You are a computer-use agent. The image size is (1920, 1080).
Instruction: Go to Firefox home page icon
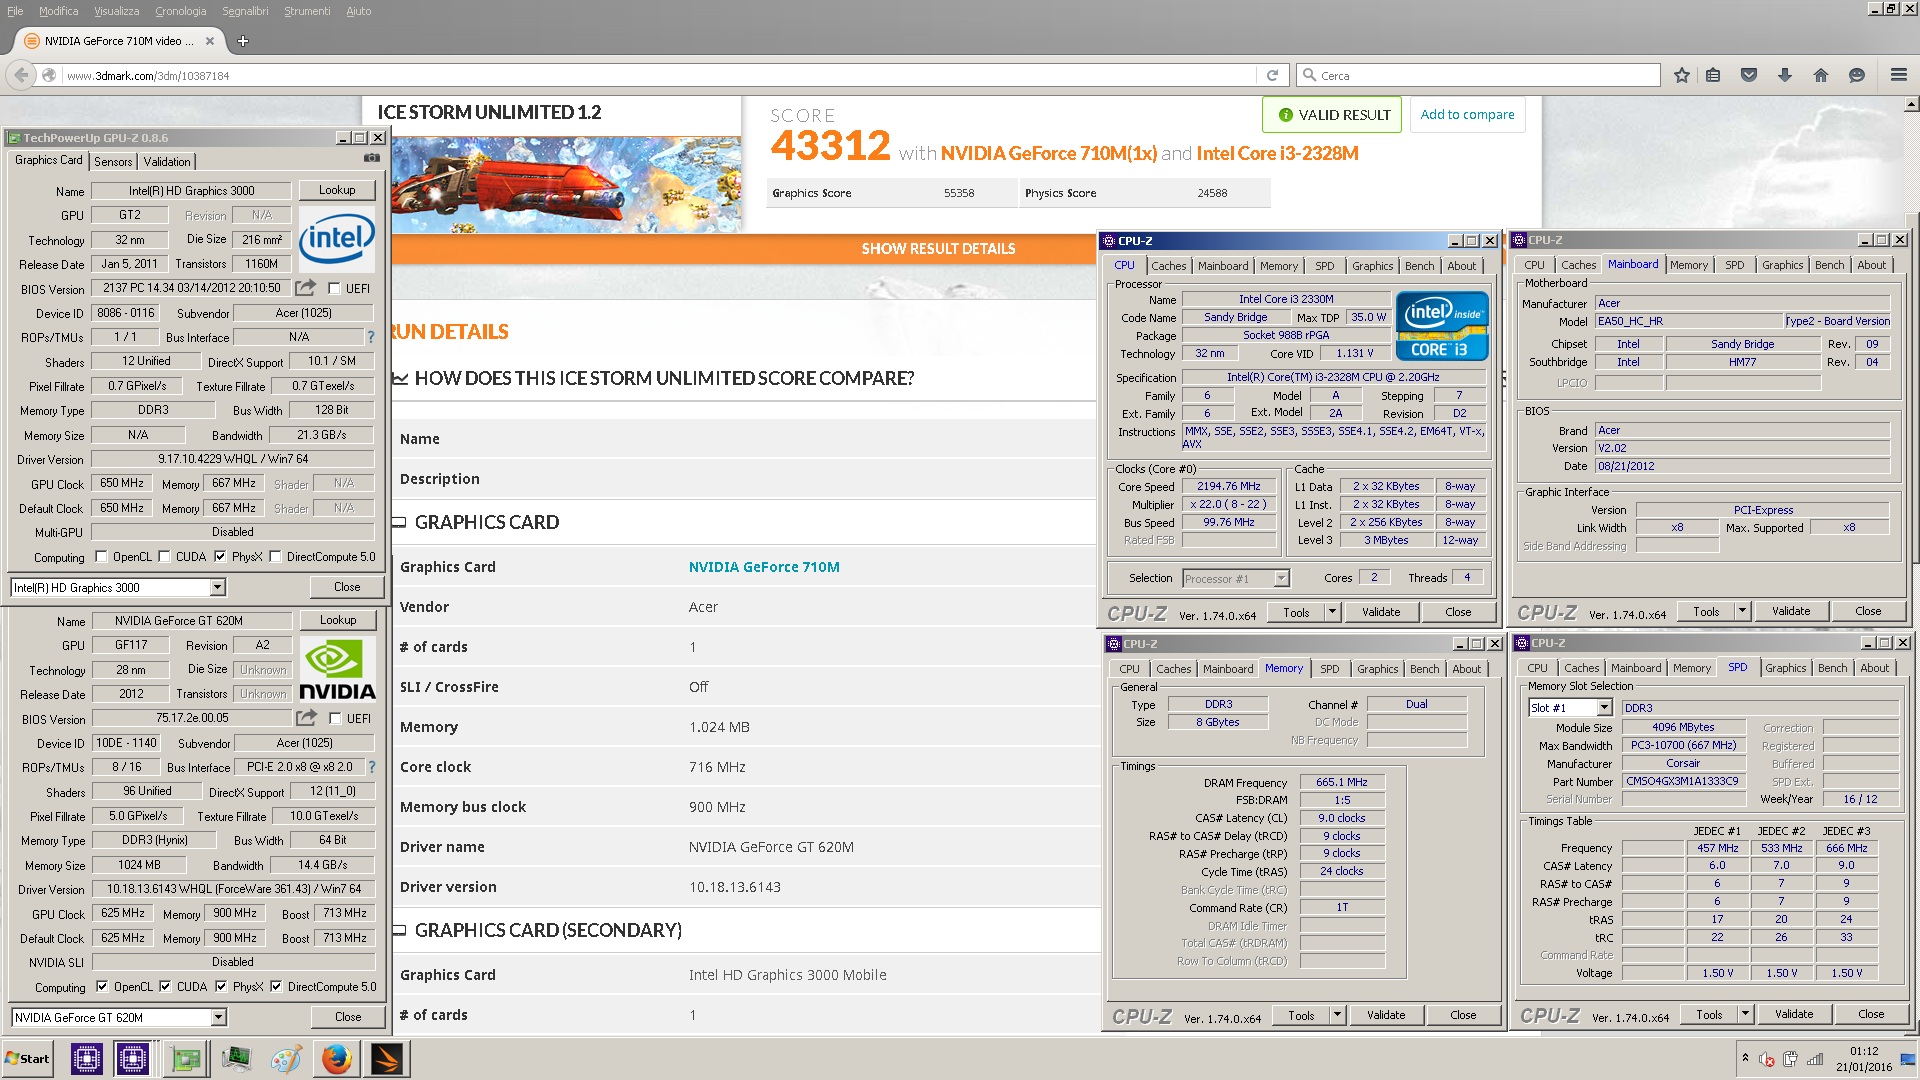(x=1821, y=75)
